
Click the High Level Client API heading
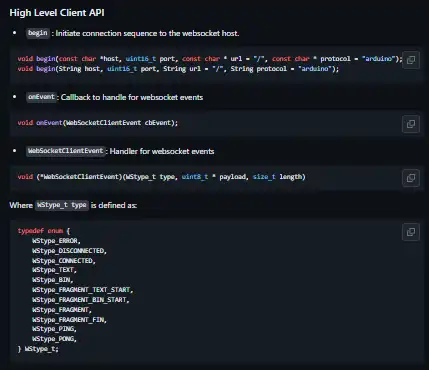coord(57,13)
